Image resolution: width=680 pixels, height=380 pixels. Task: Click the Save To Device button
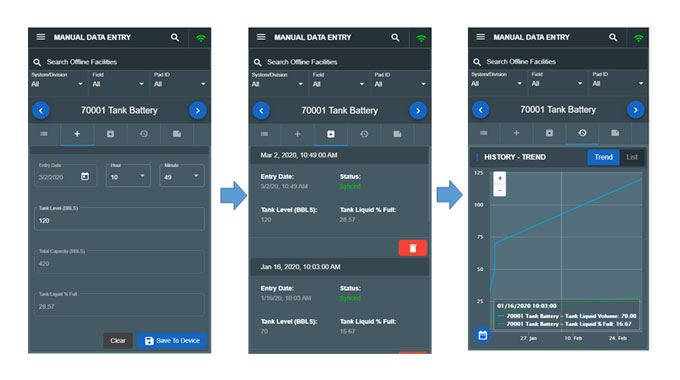[x=172, y=341]
